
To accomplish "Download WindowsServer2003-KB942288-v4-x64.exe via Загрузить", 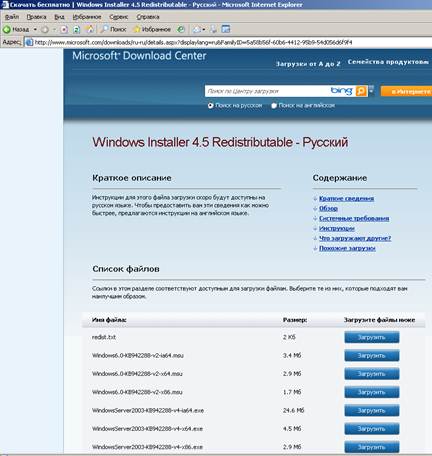I will (x=372, y=429).
